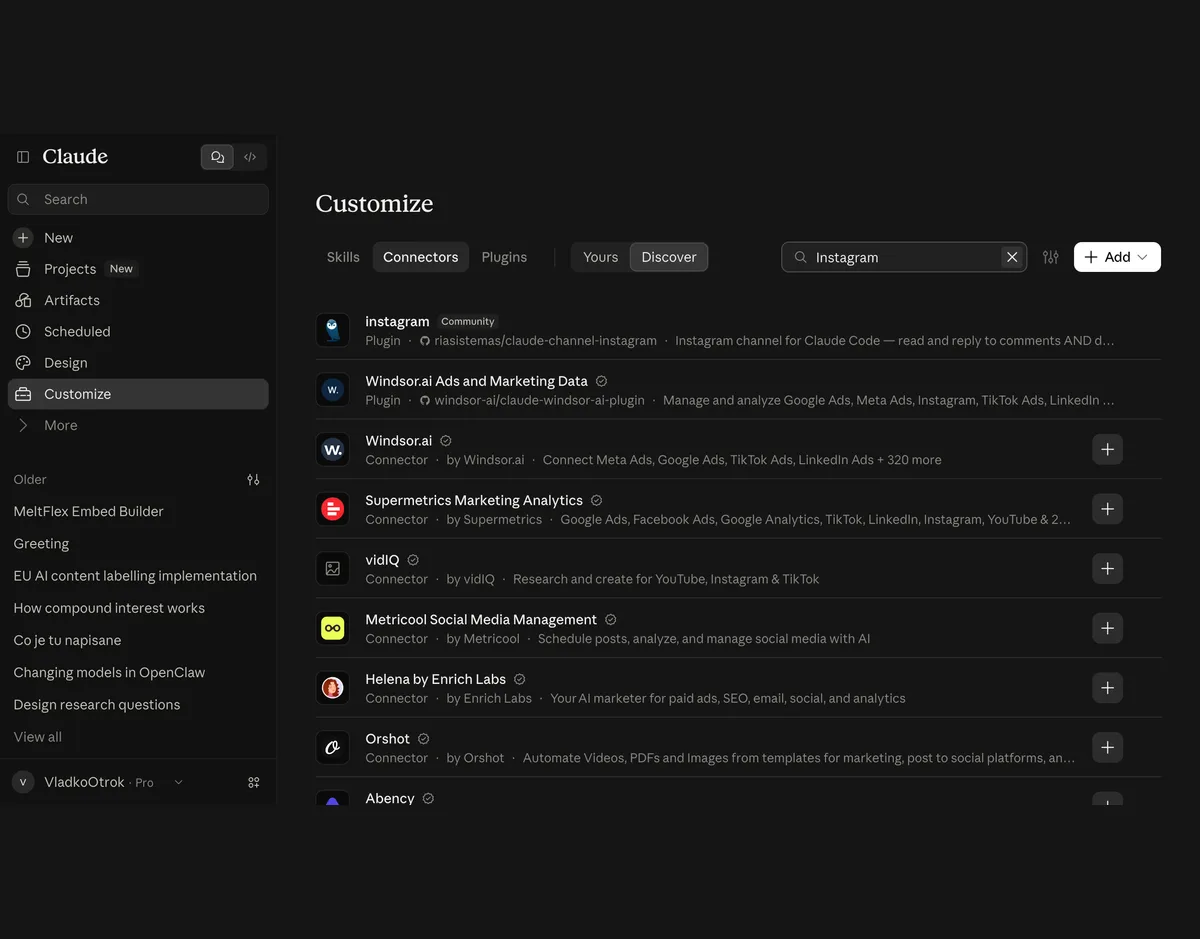The width and height of the screenshot is (1200, 939).
Task: Switch to chat mode icon
Action: pyautogui.click(x=217, y=157)
